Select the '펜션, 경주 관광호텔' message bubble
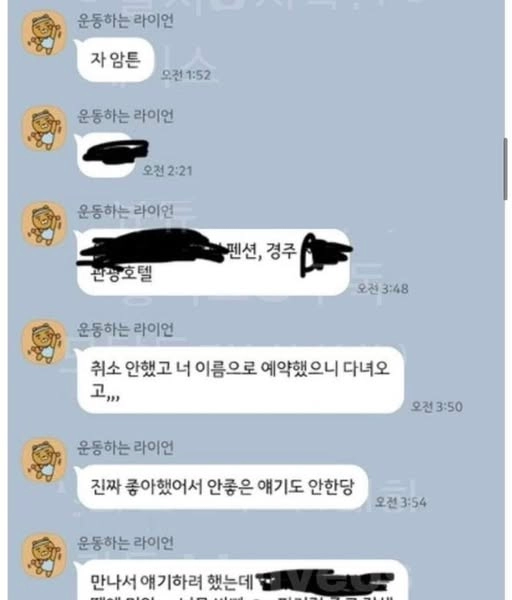Image resolution: width=512 pixels, height=600 pixels. coord(213,262)
